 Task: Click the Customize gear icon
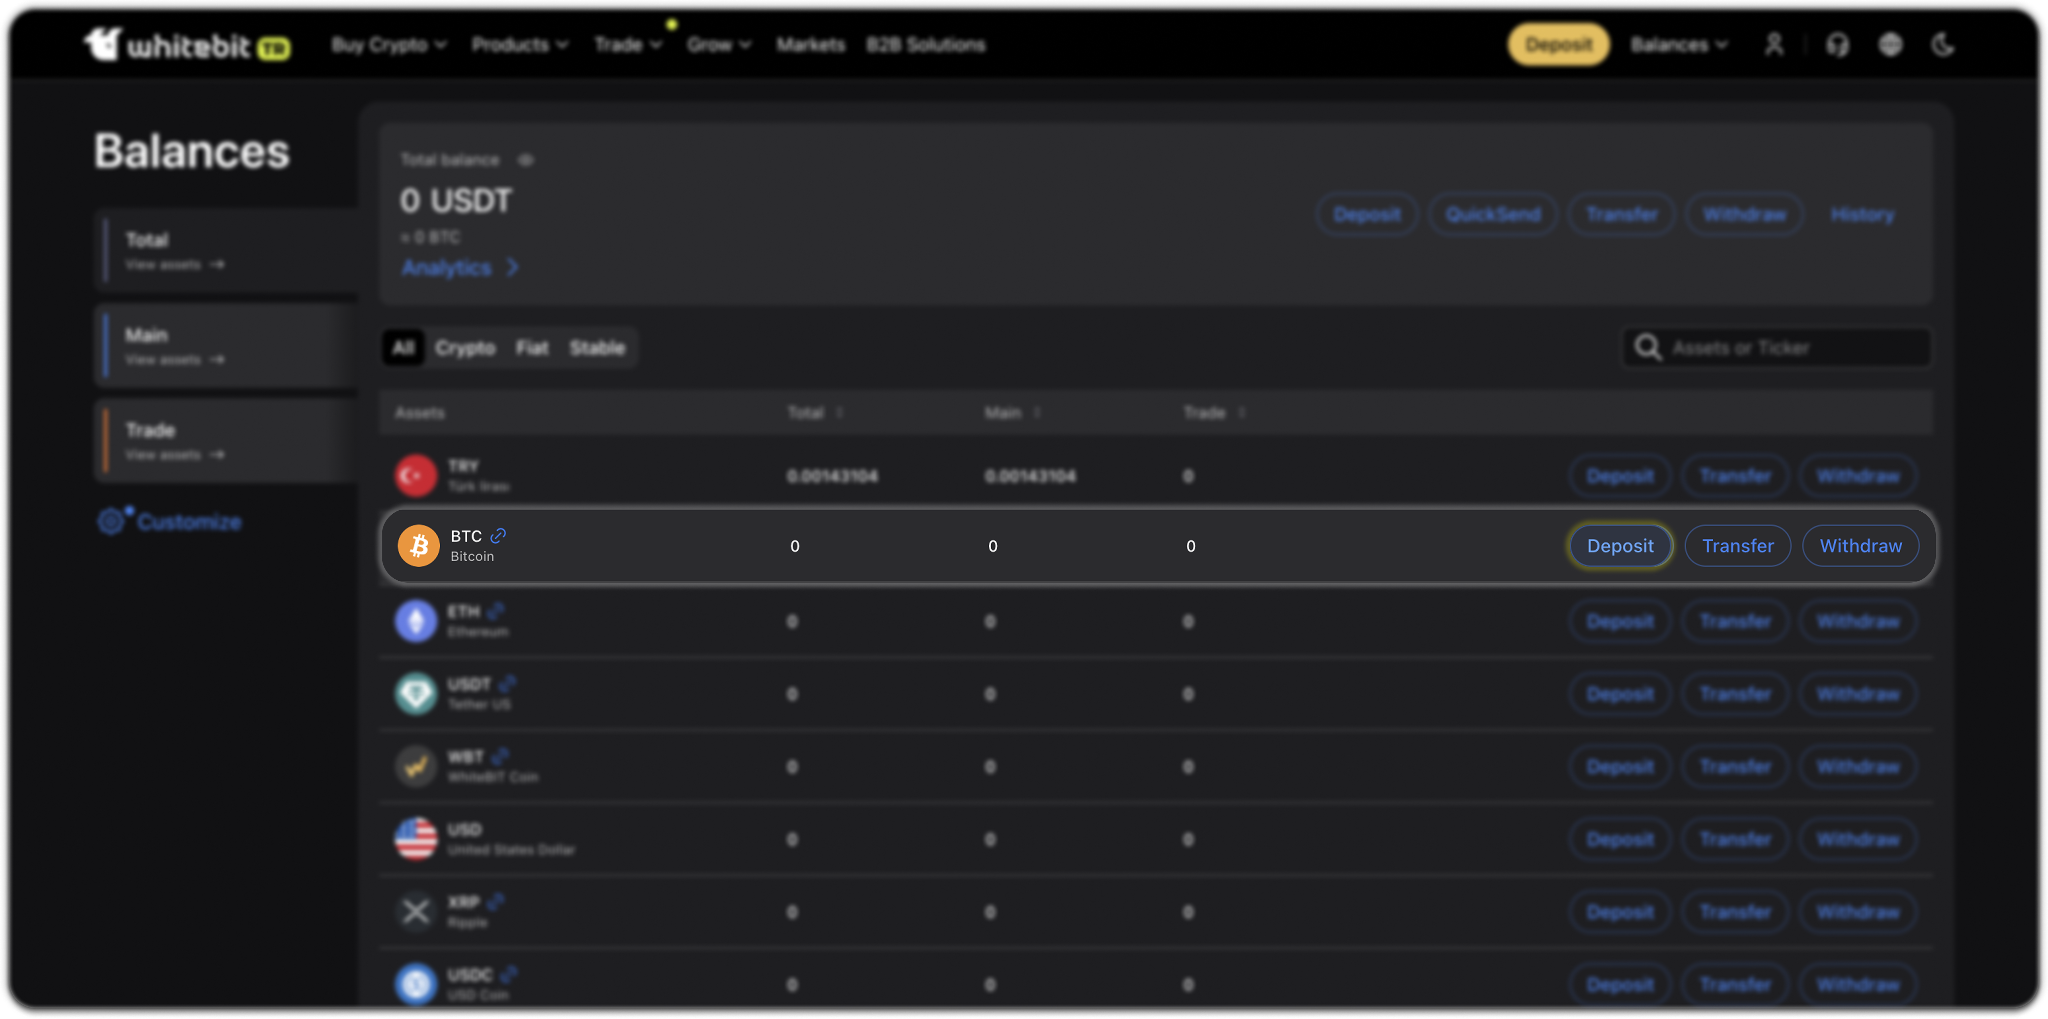tap(111, 521)
